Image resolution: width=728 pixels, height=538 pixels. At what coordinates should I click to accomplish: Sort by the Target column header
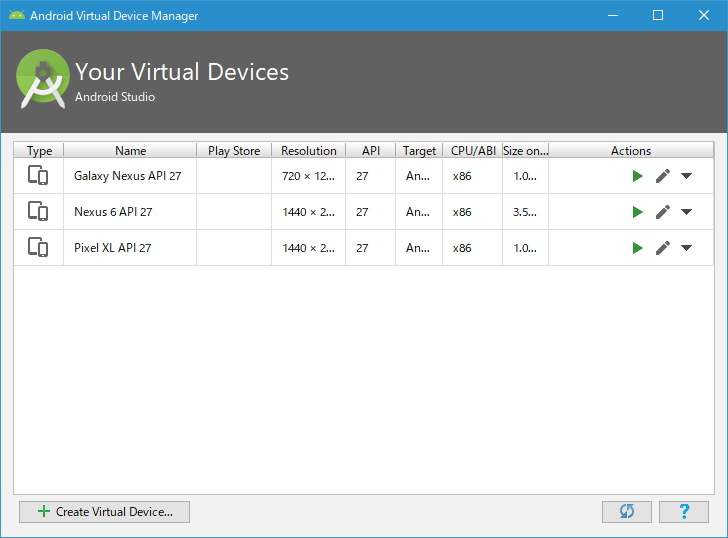click(419, 150)
